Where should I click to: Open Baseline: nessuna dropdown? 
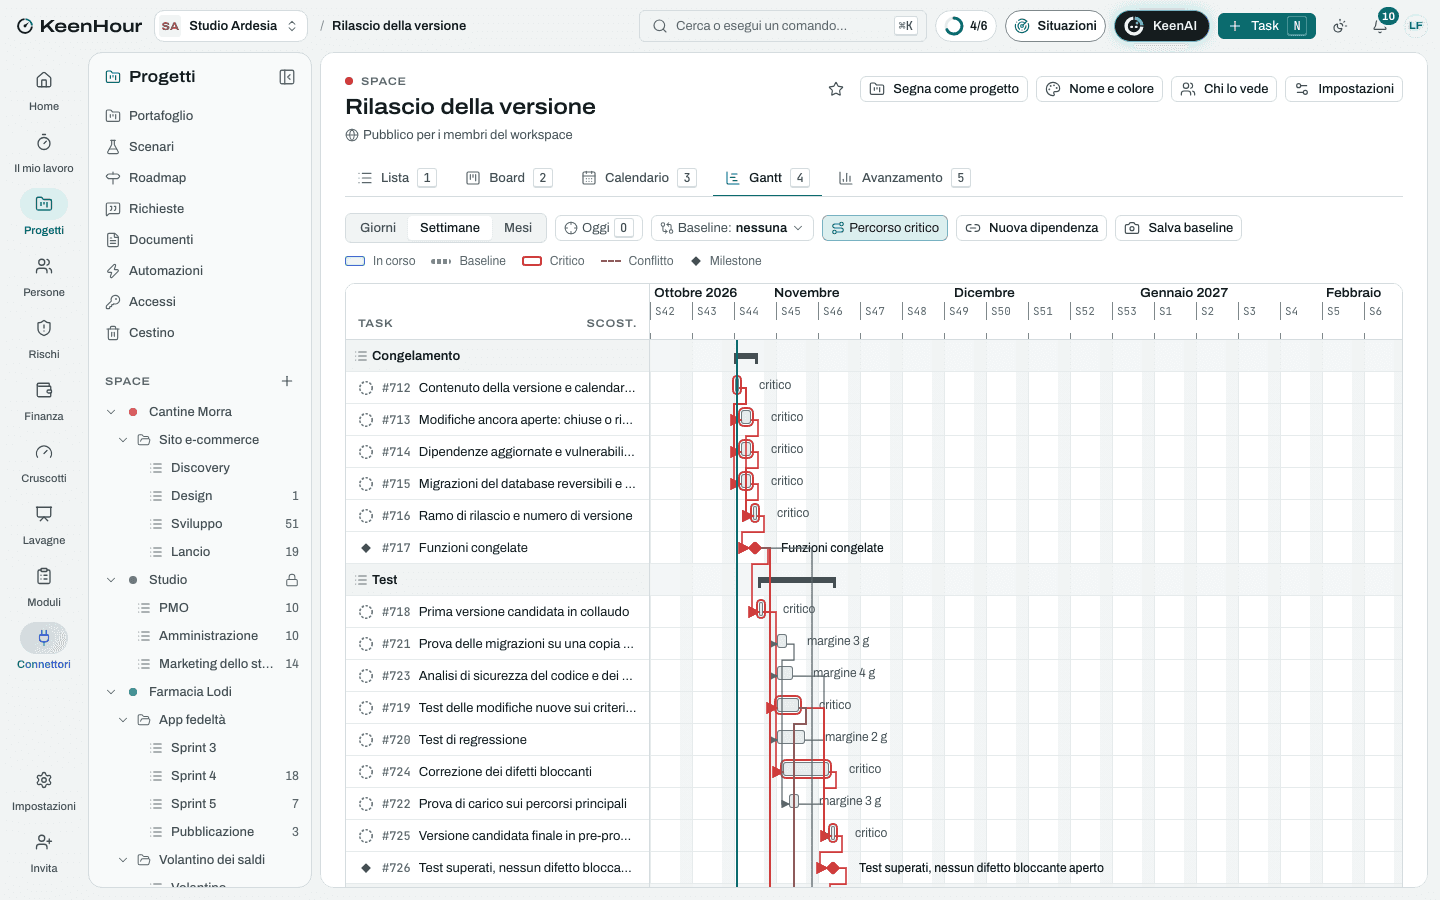coord(732,228)
